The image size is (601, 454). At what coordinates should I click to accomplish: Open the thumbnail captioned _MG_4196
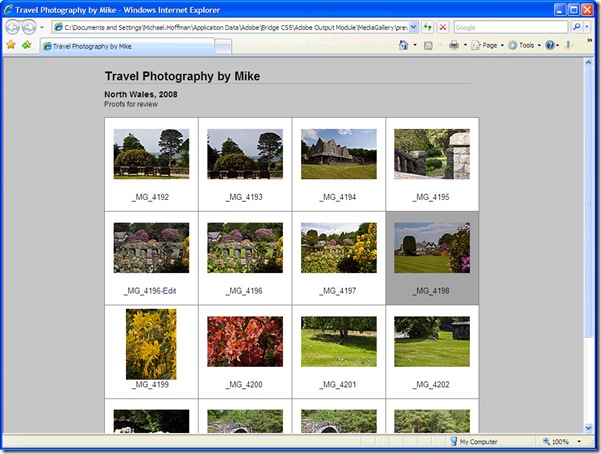click(245, 248)
